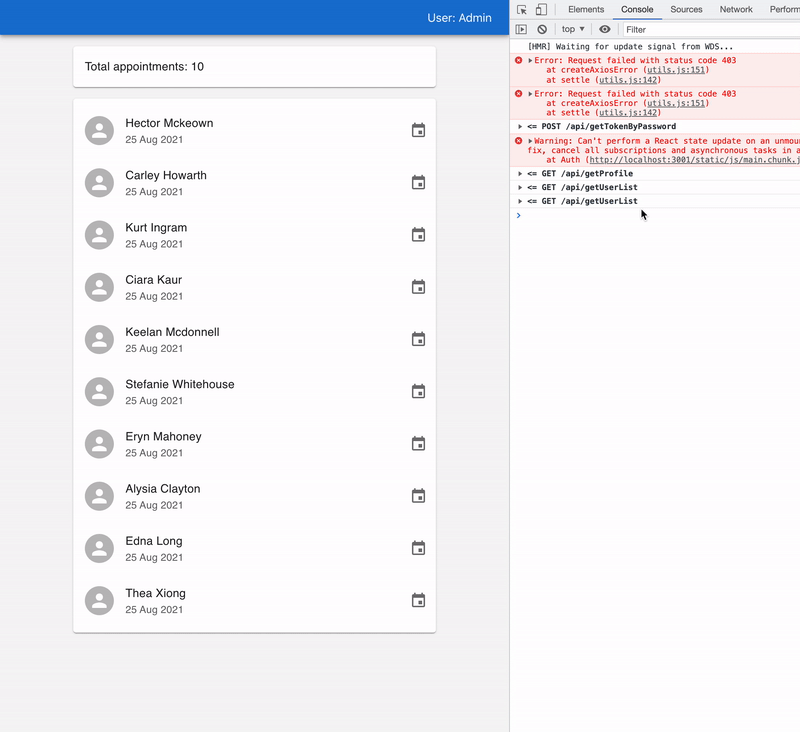The width and height of the screenshot is (800, 732).
Task: Show the console sidebar panel
Action: 521,30
